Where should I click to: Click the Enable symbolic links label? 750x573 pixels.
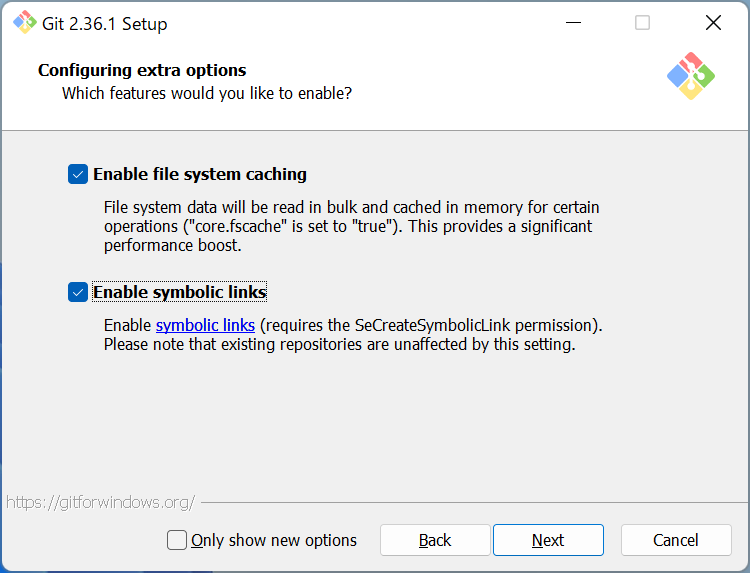179,292
